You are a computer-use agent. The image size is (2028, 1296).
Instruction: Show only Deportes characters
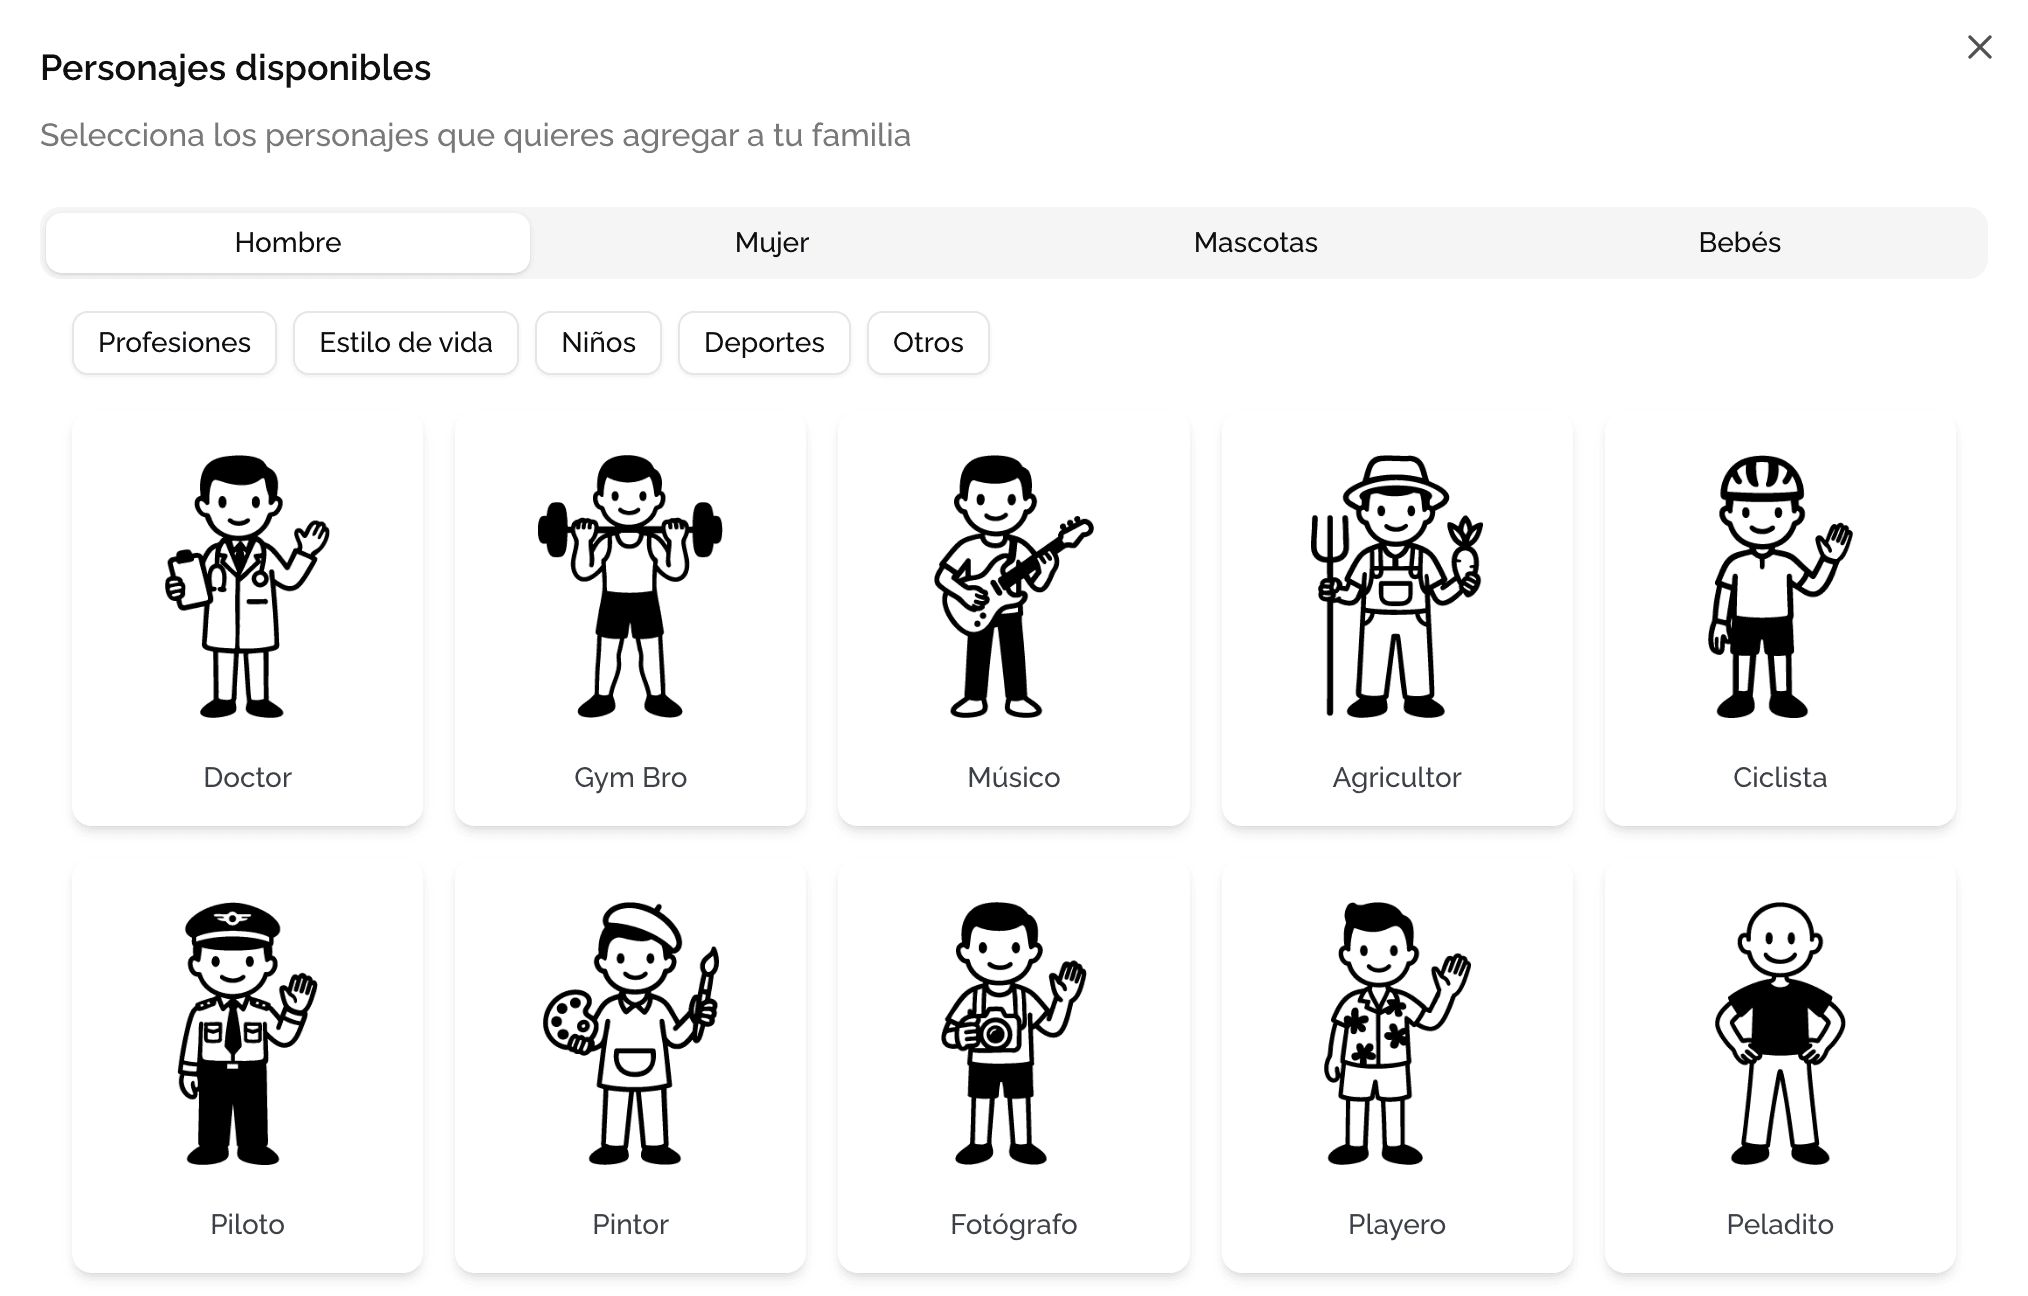(x=763, y=343)
